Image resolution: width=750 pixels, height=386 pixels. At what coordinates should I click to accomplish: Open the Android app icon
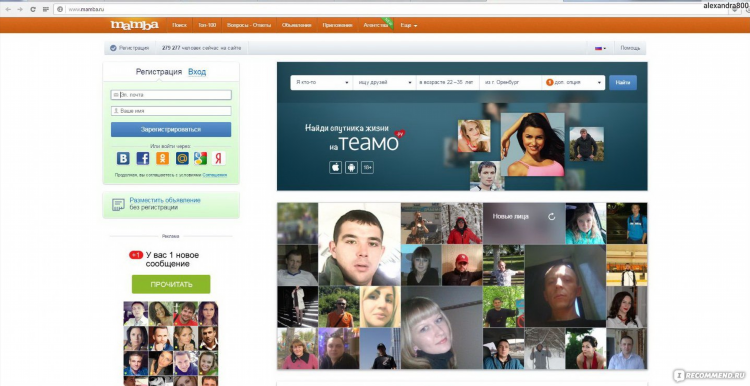pyautogui.click(x=352, y=167)
